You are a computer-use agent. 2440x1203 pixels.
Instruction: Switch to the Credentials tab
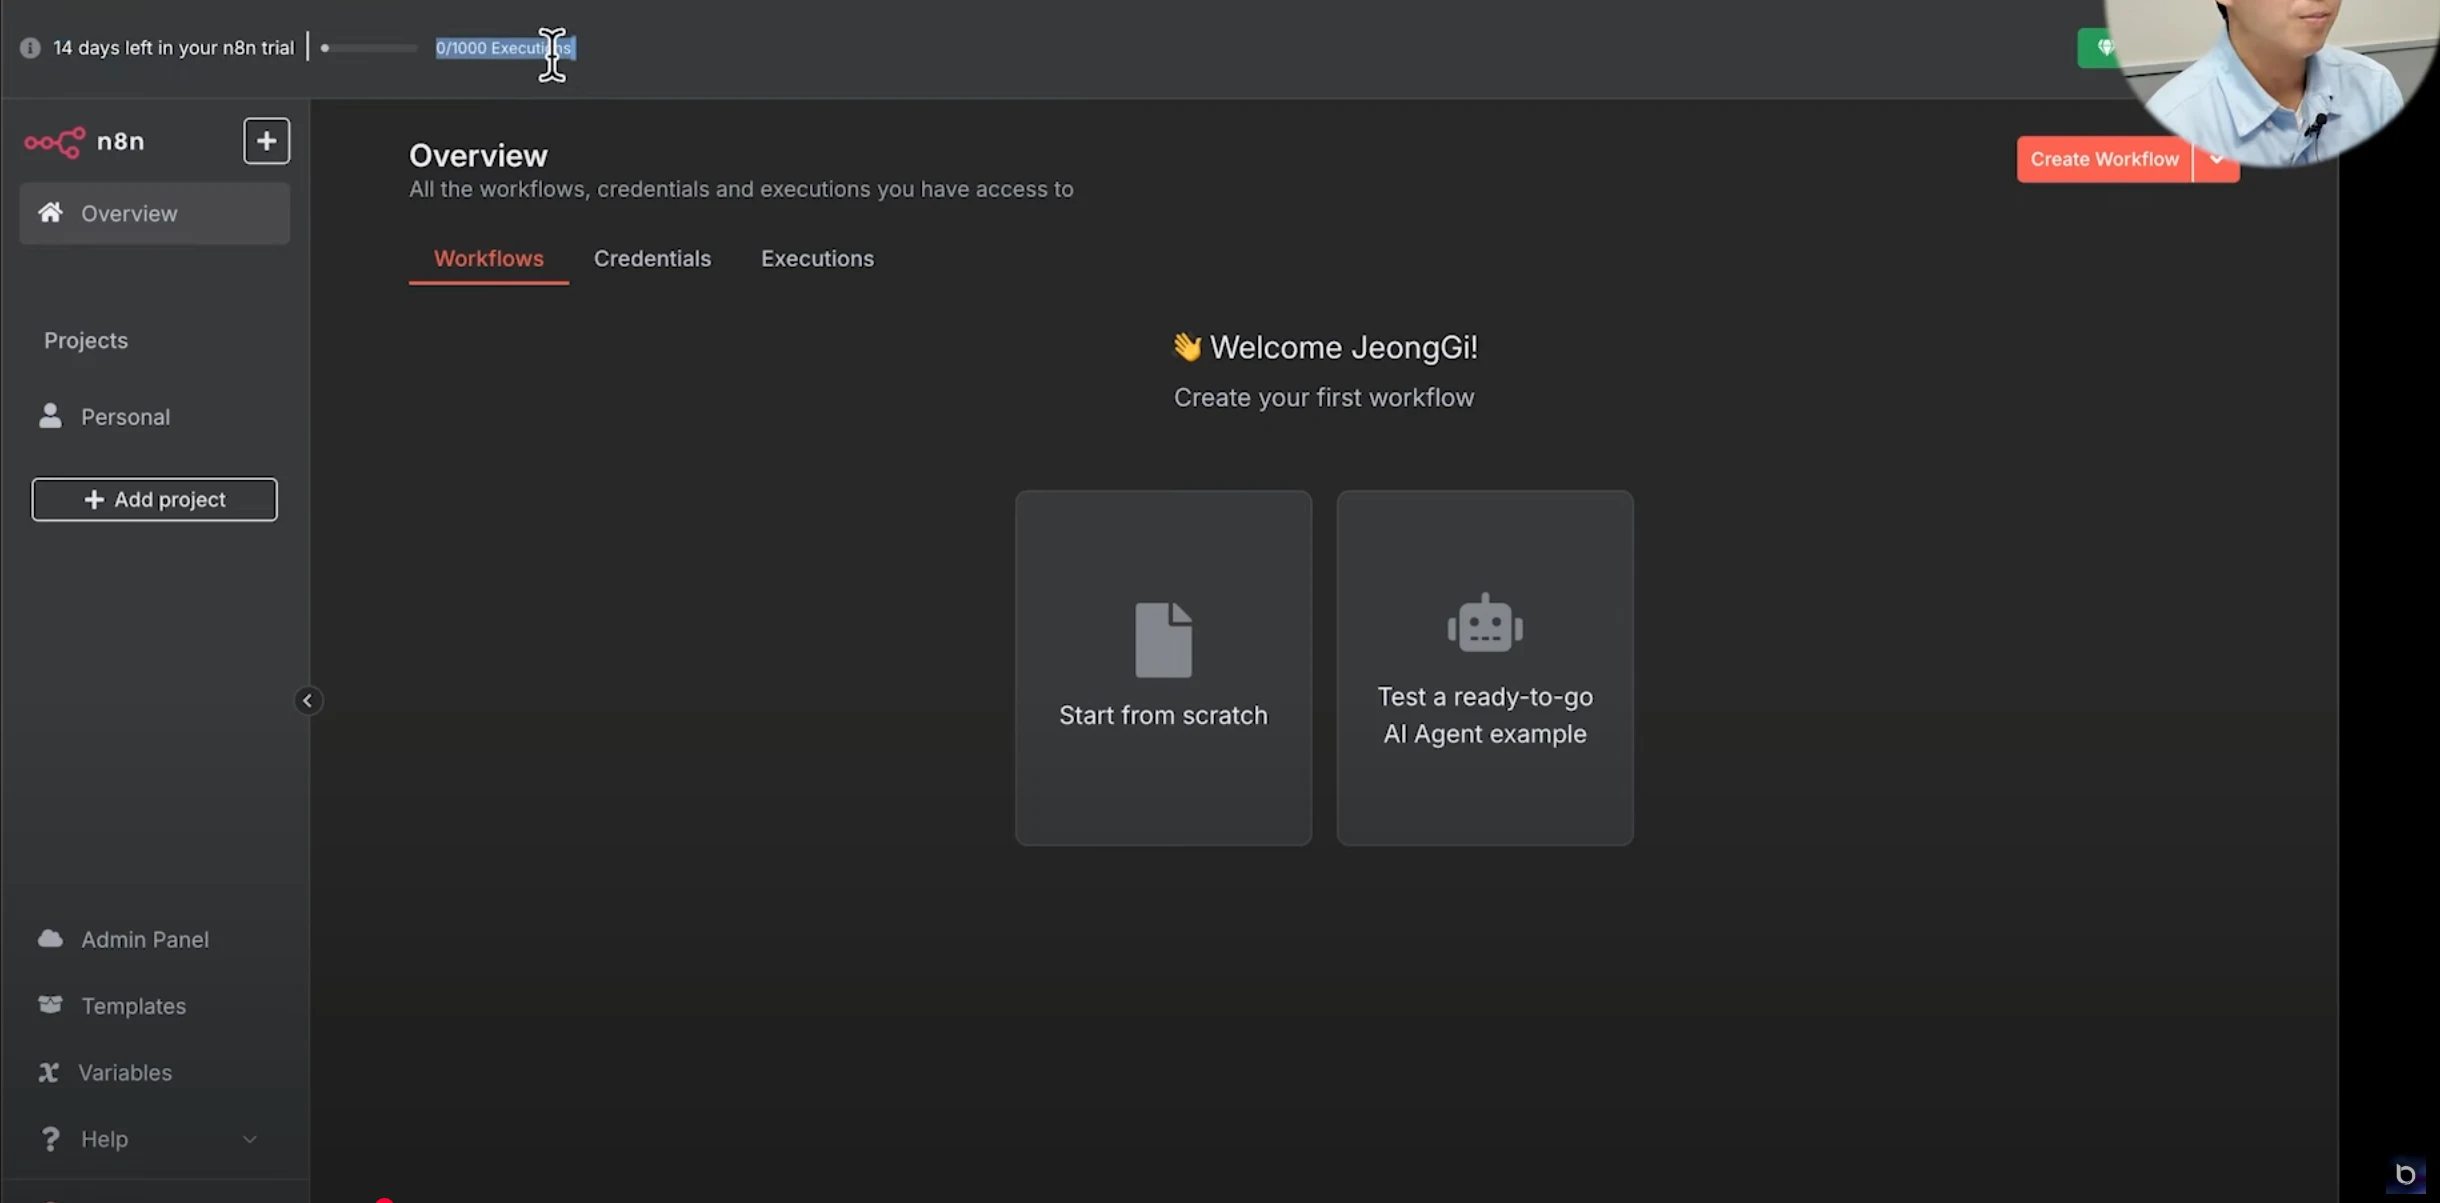[x=652, y=258]
